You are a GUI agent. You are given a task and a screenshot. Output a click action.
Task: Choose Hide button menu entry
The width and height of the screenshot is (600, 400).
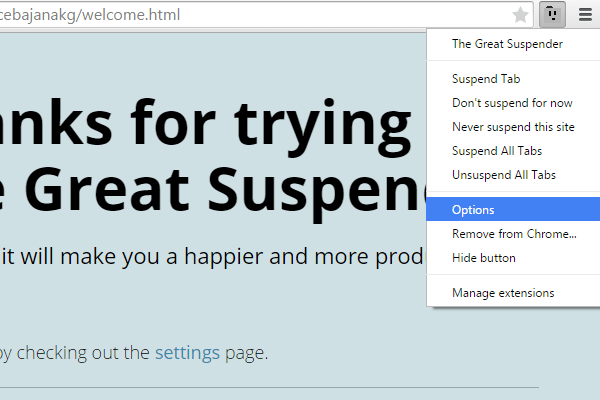point(513,258)
